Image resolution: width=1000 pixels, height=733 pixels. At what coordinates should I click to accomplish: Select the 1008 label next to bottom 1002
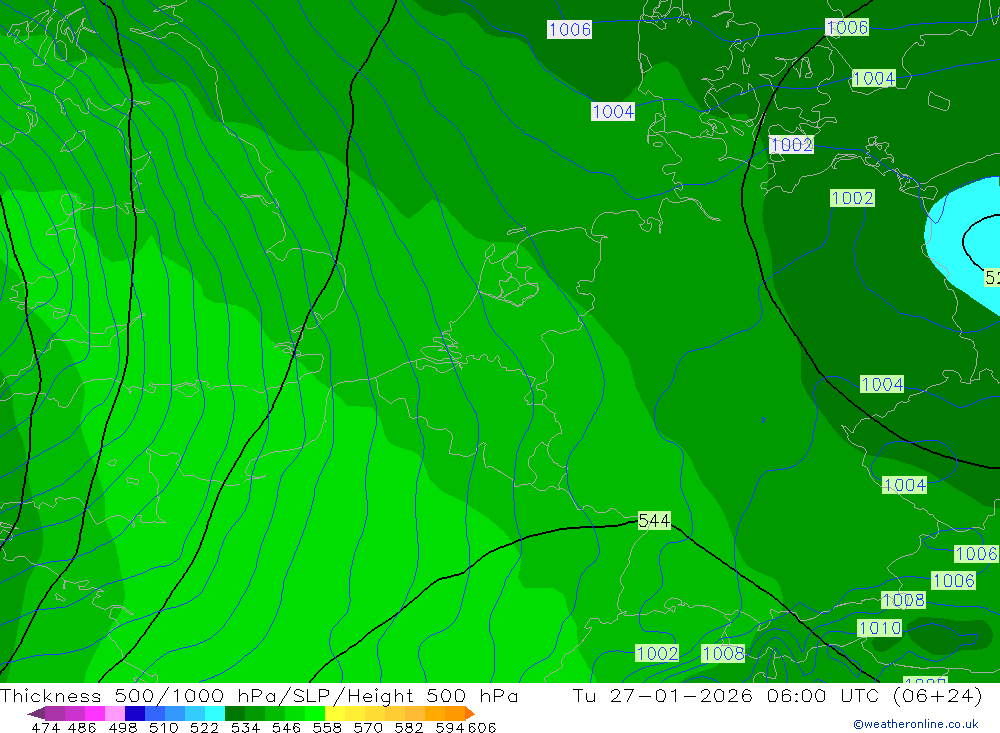723,653
